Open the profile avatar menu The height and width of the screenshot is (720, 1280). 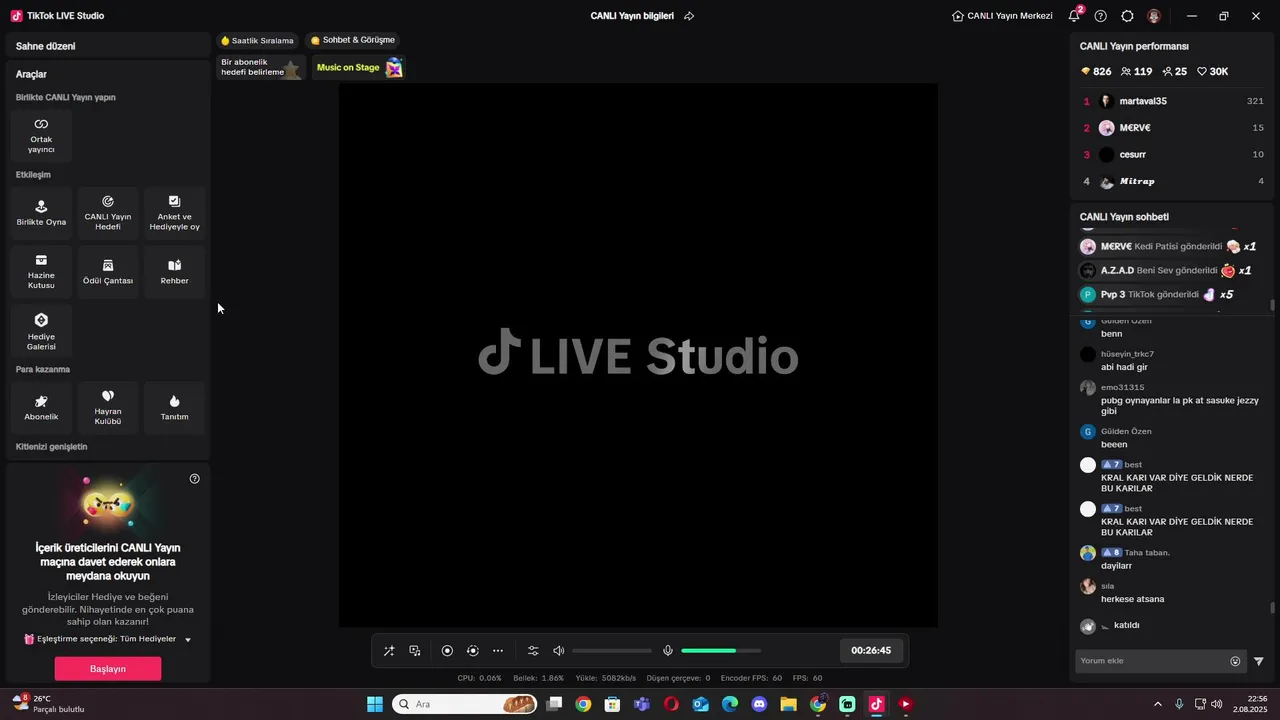pos(1154,16)
